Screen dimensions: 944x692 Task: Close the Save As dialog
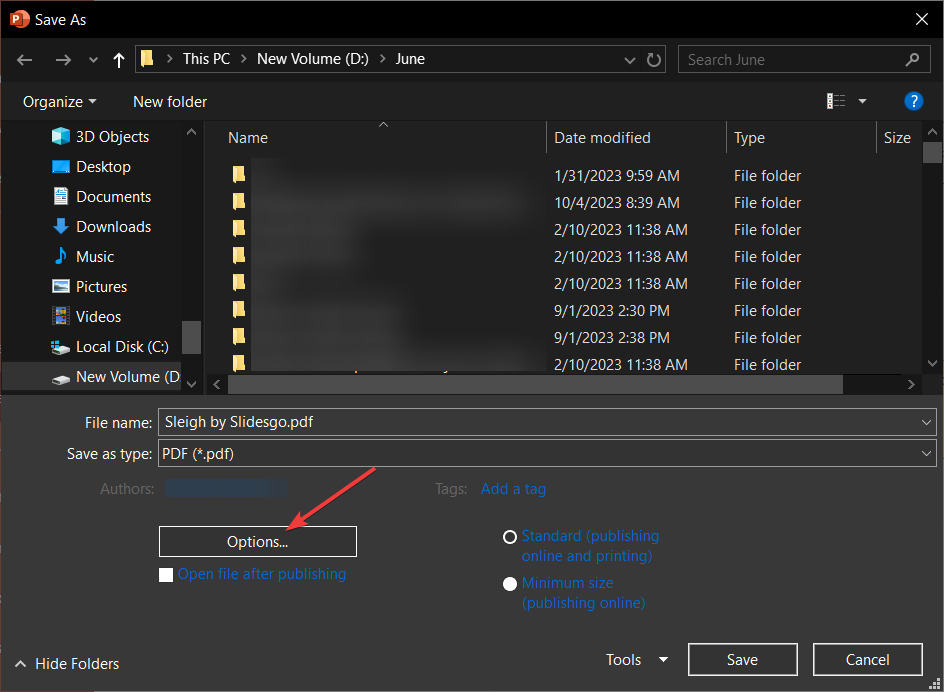[921, 19]
